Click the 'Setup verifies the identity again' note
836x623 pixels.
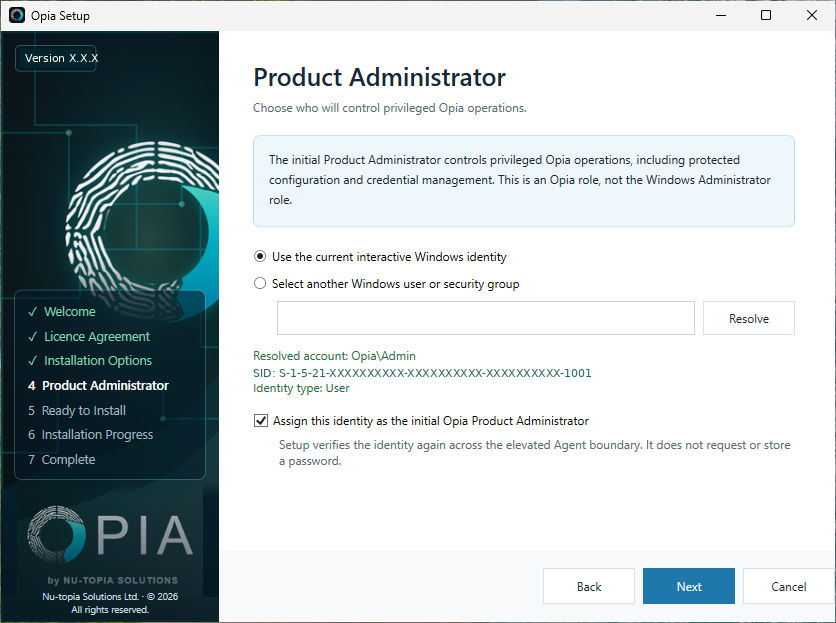point(534,453)
